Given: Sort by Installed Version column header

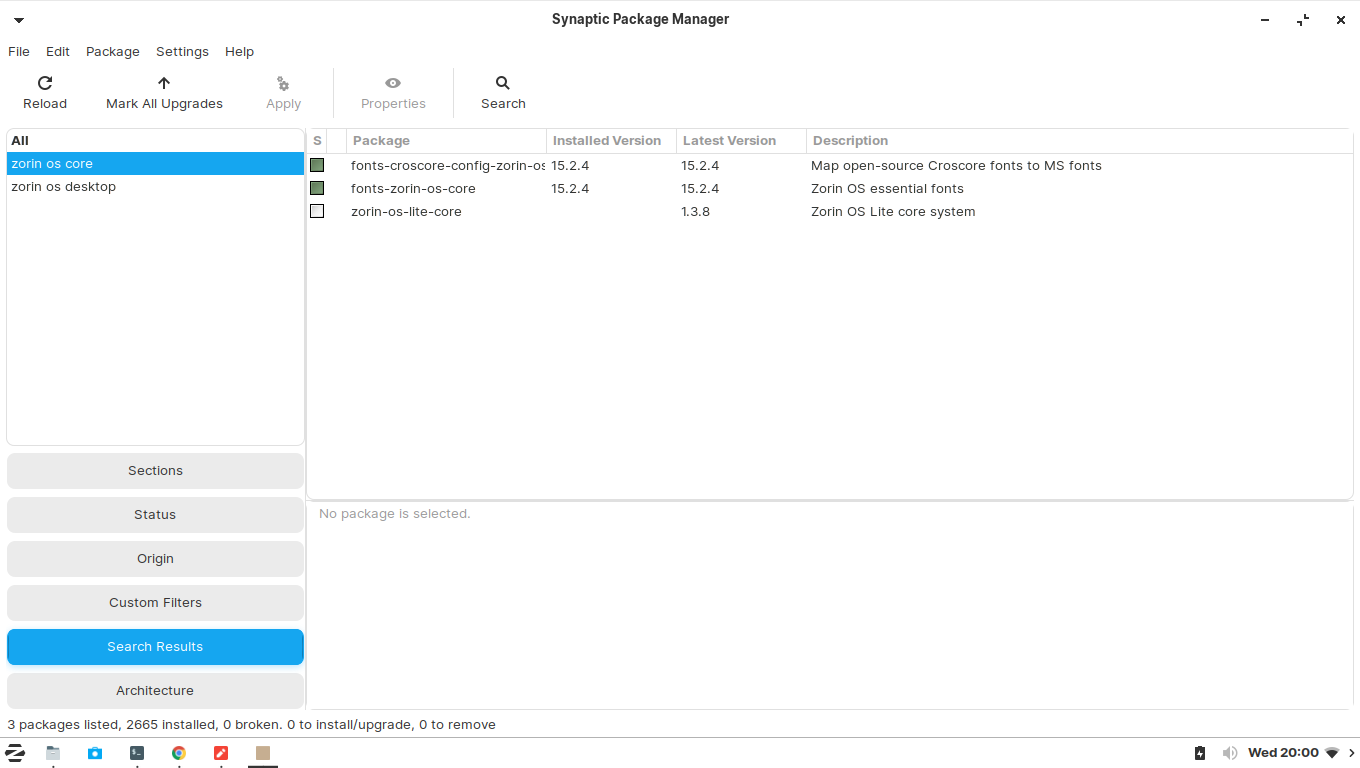Looking at the screenshot, I should click(611, 141).
